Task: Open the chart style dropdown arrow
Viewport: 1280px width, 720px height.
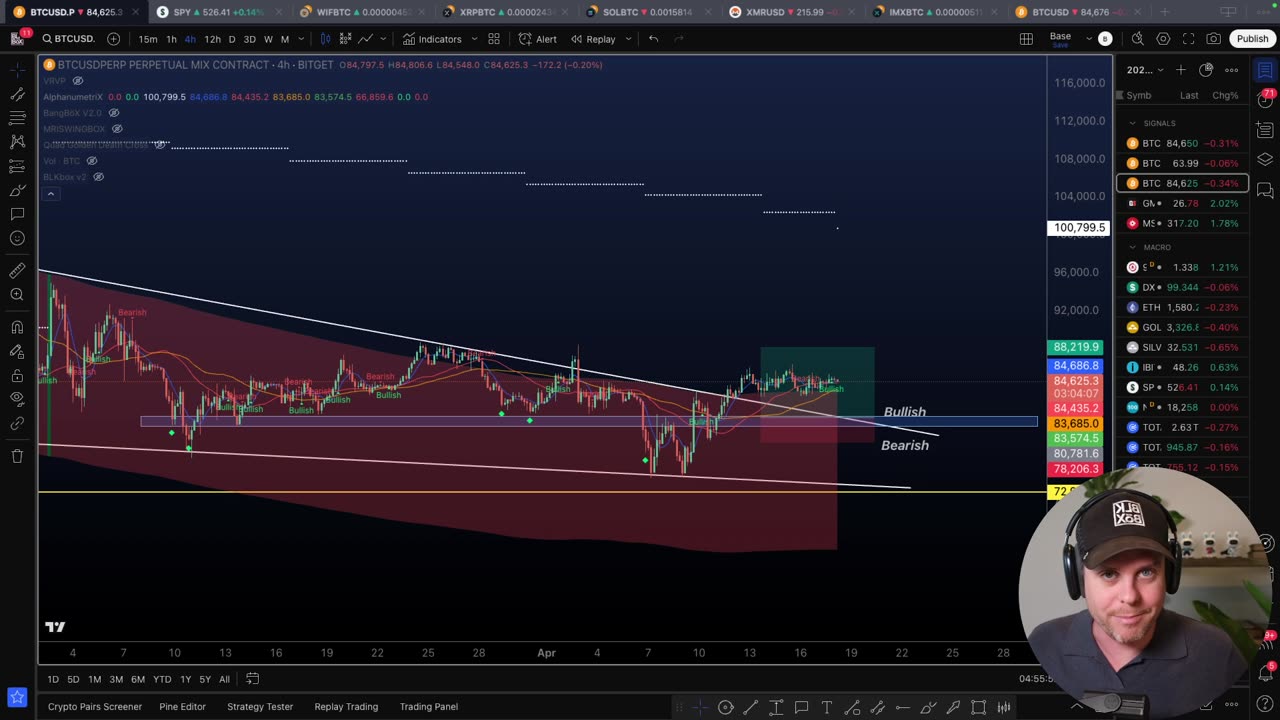Action: (x=383, y=39)
